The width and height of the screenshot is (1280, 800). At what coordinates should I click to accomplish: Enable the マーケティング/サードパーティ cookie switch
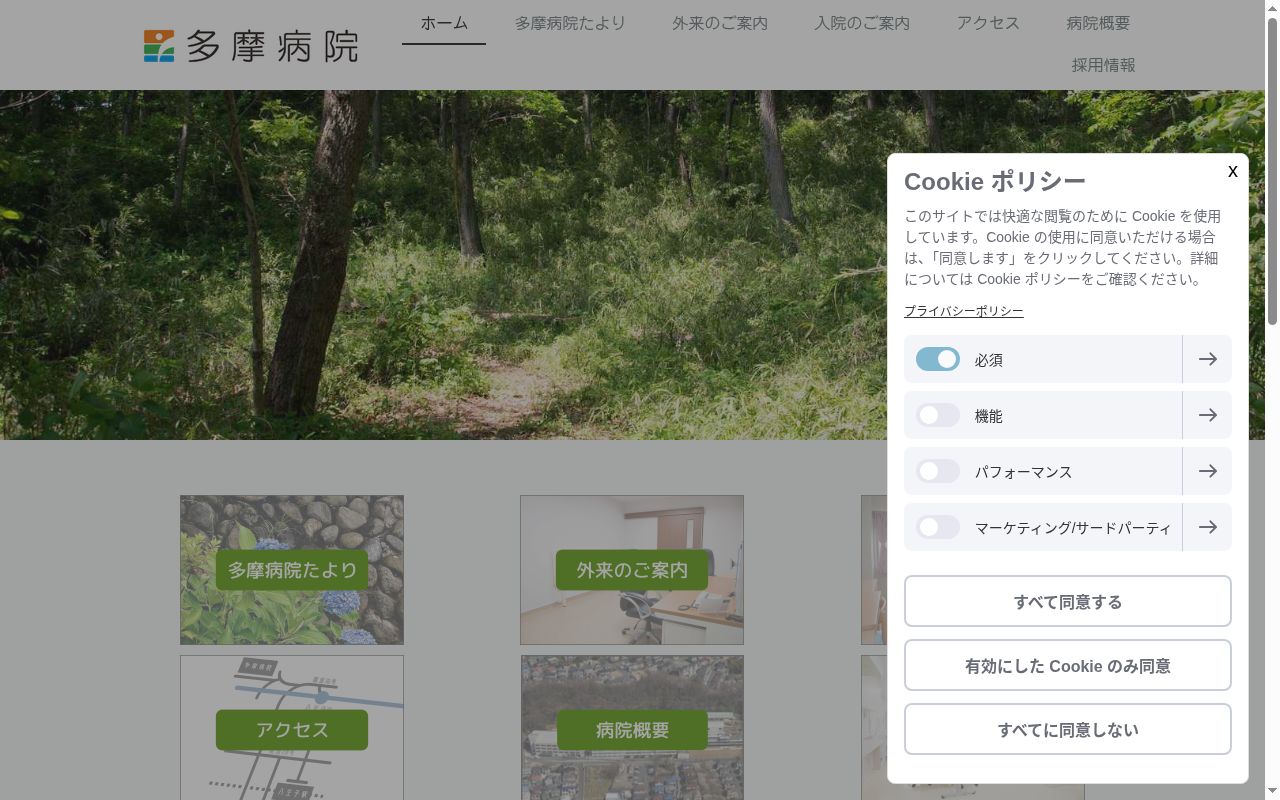click(938, 527)
